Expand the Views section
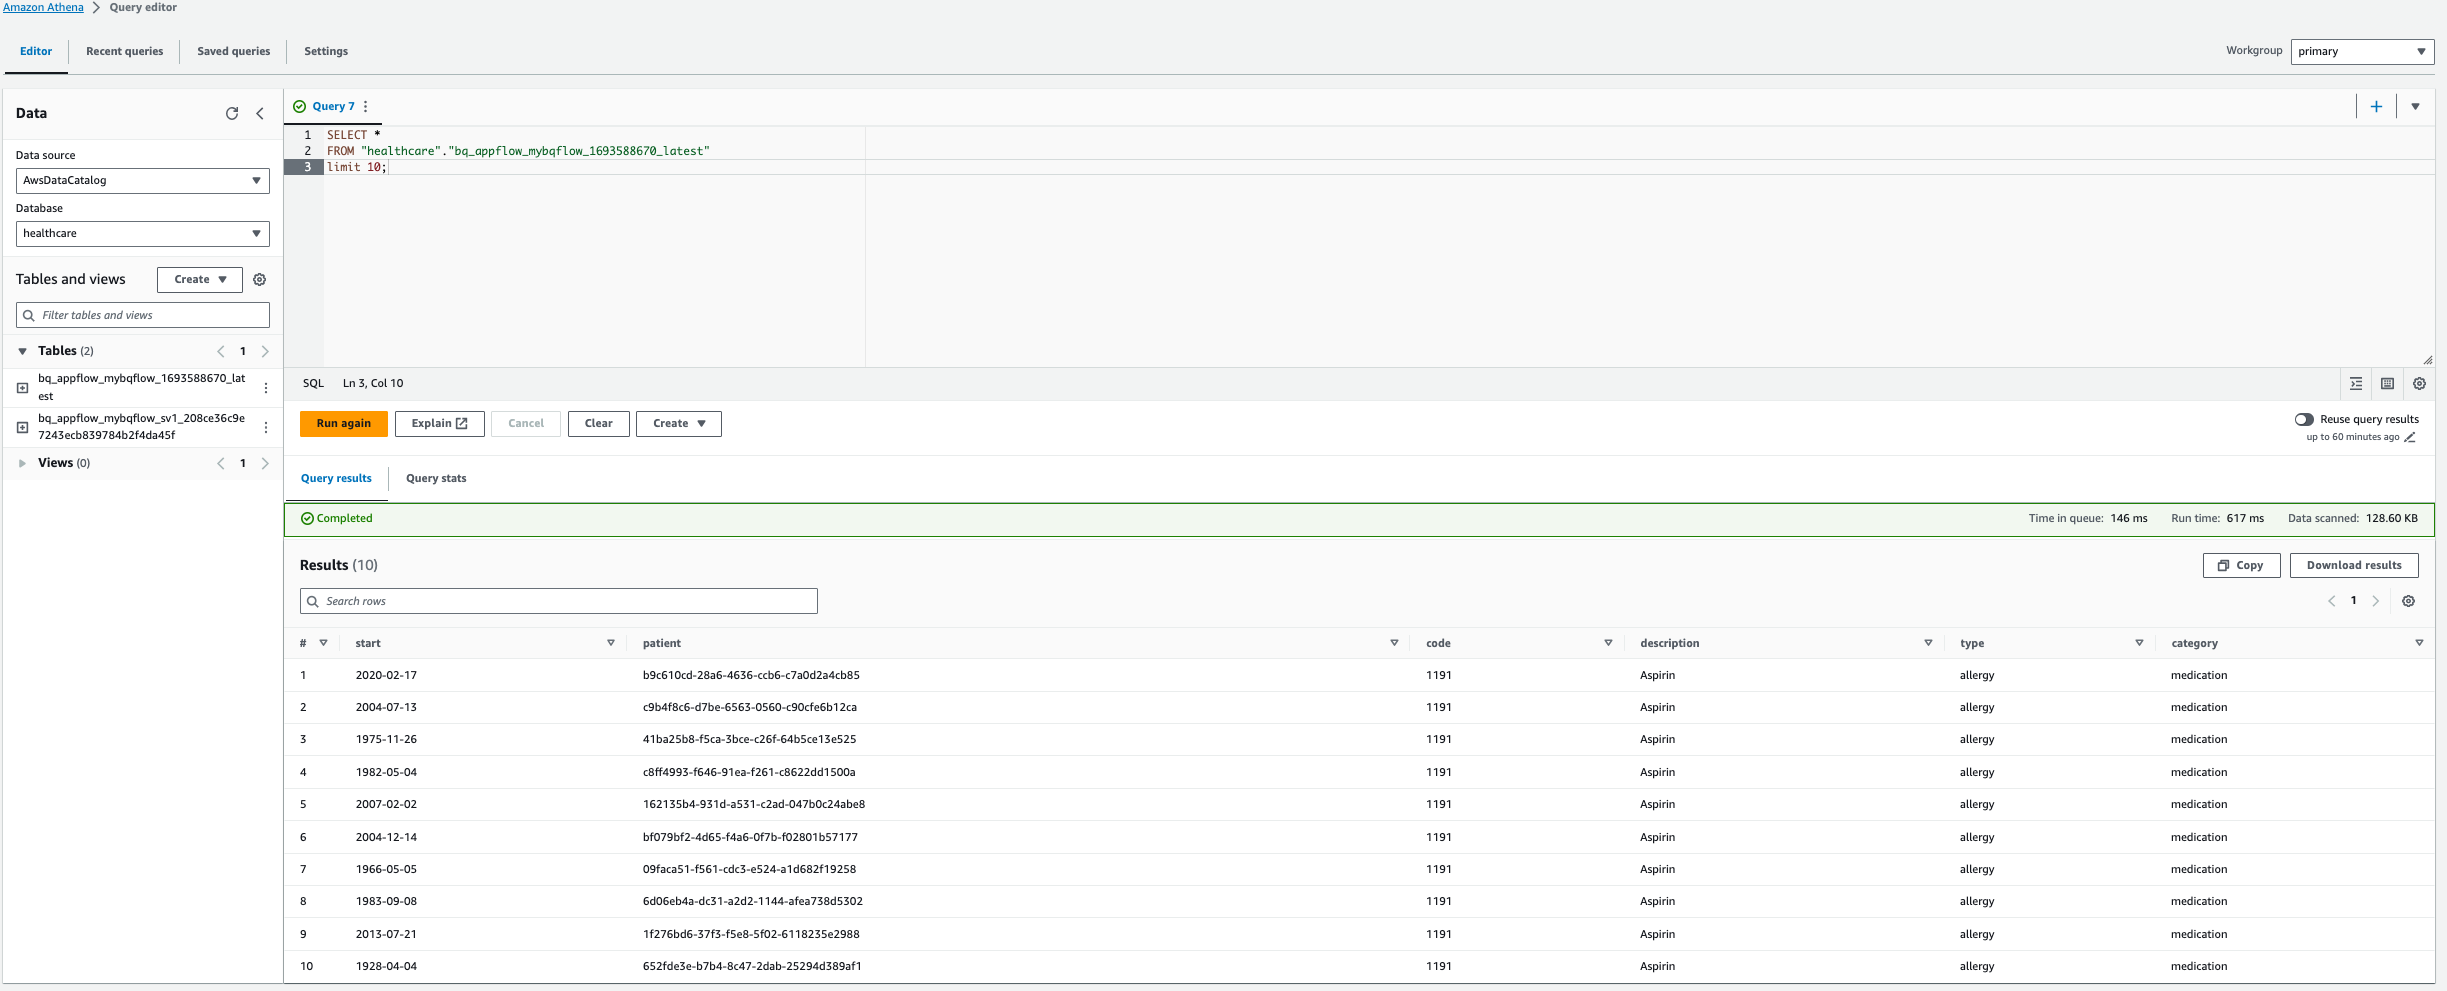The width and height of the screenshot is (2447, 991). (22, 463)
